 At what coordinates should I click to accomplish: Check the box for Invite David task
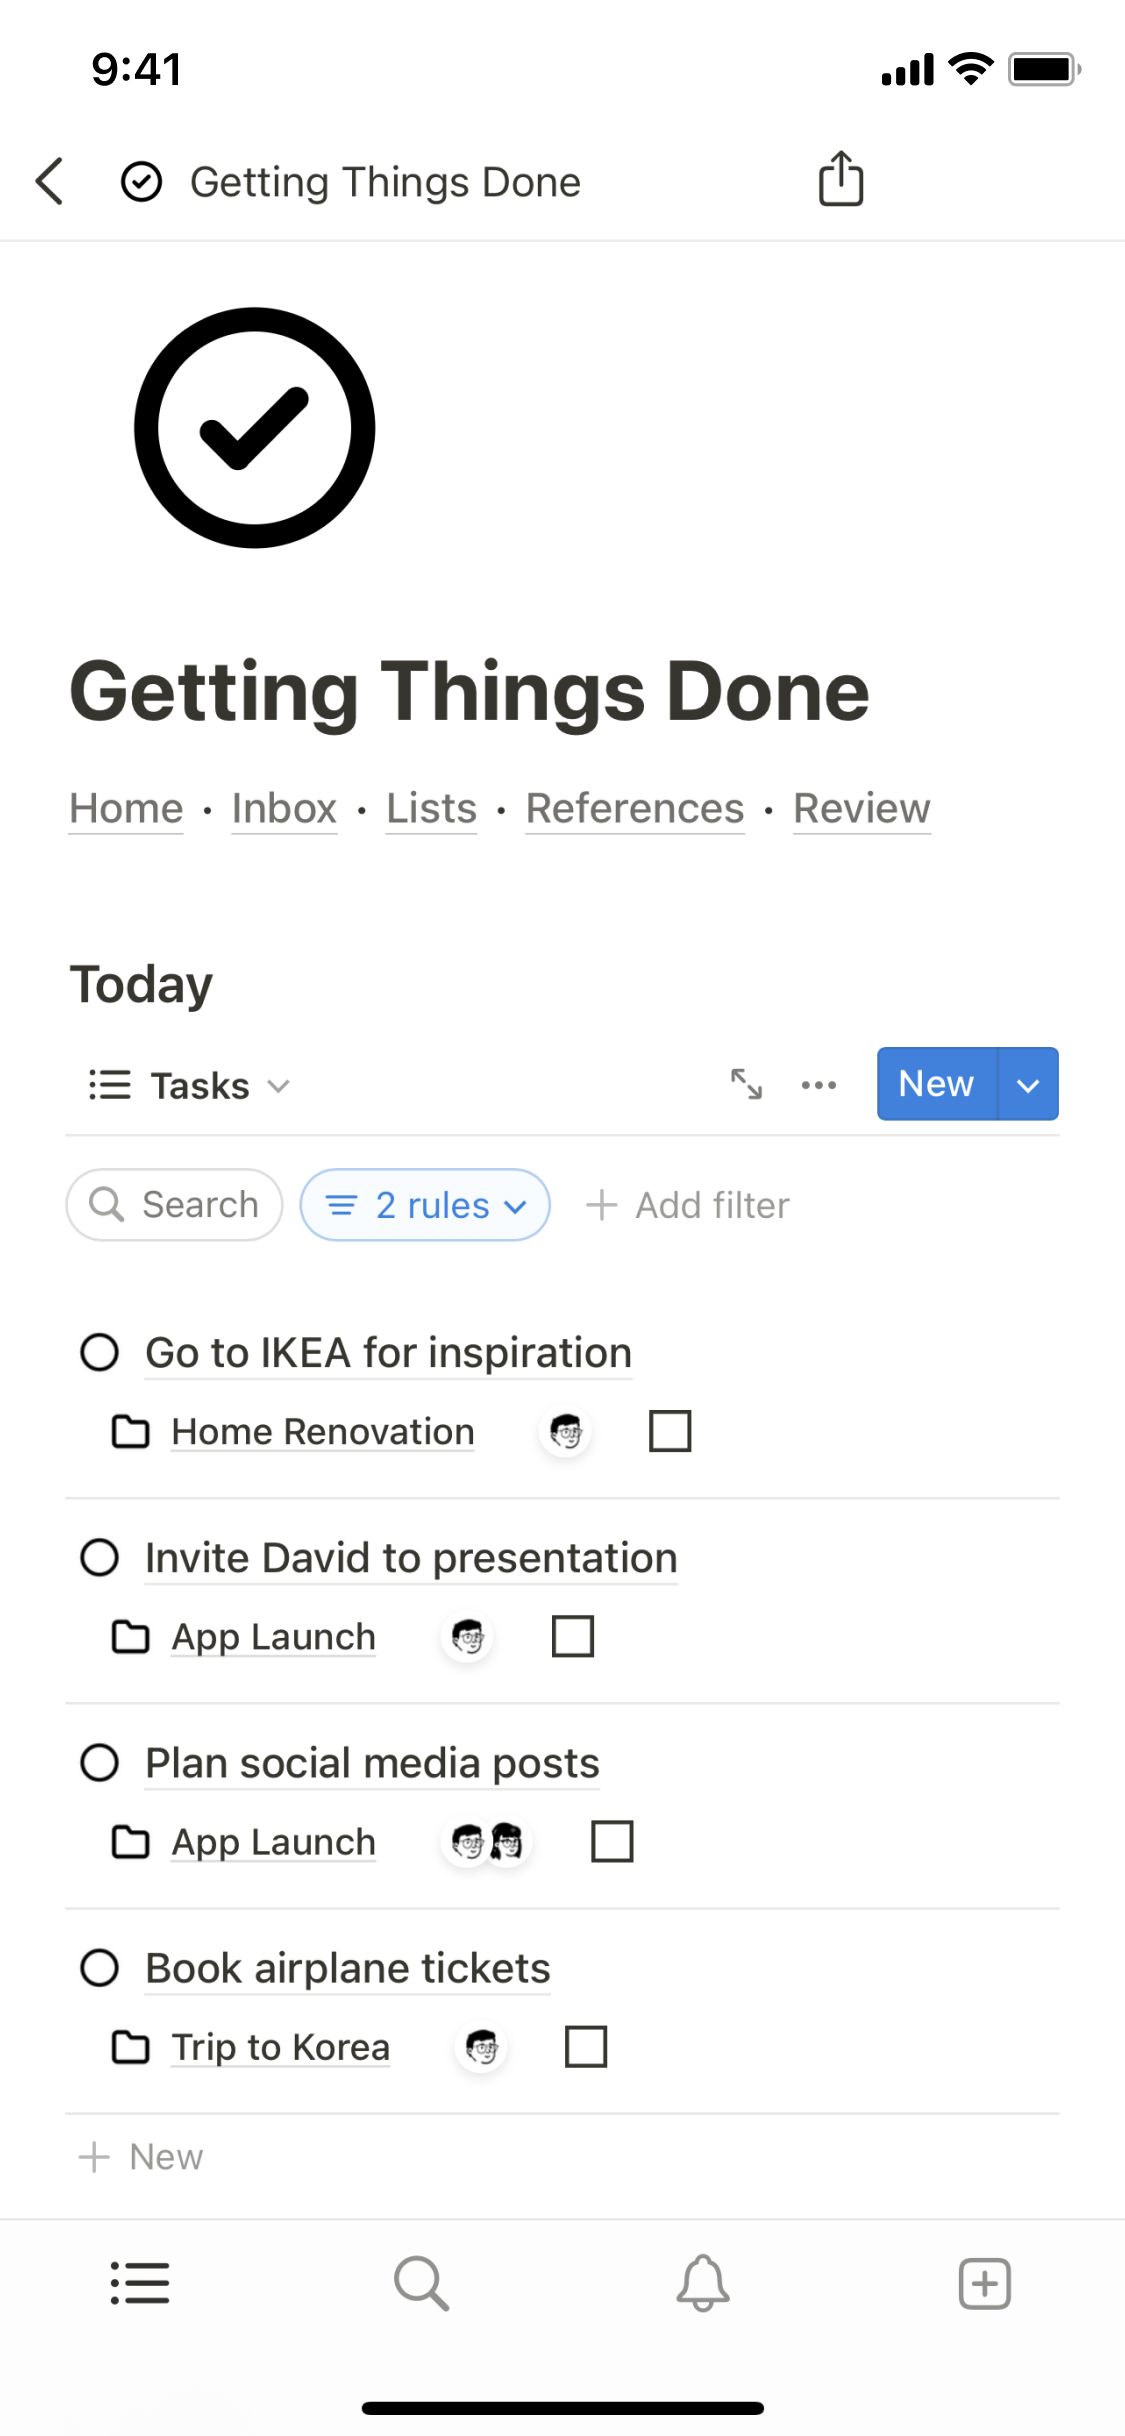coord(573,1637)
